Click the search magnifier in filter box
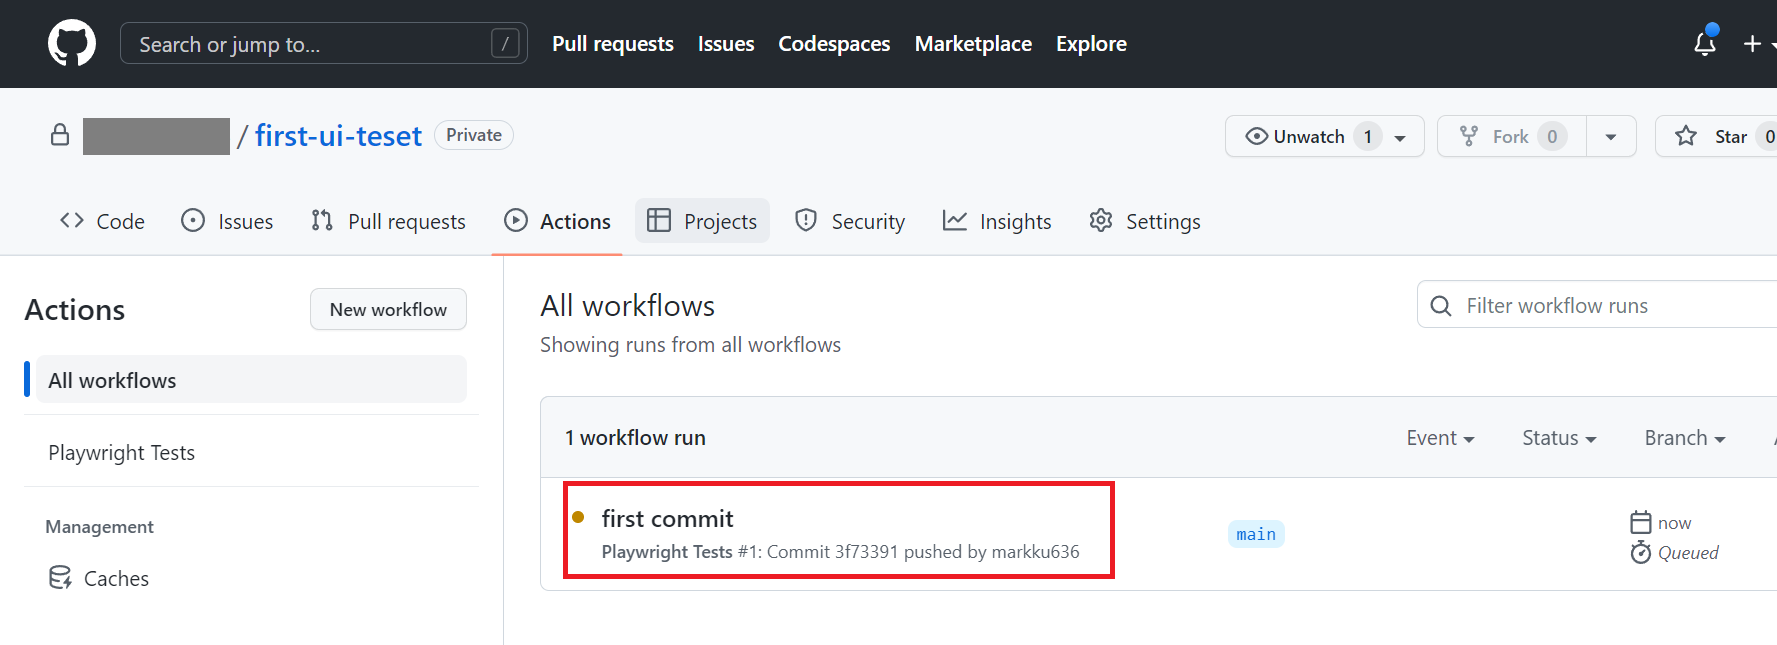The image size is (1777, 645). pyautogui.click(x=1441, y=306)
